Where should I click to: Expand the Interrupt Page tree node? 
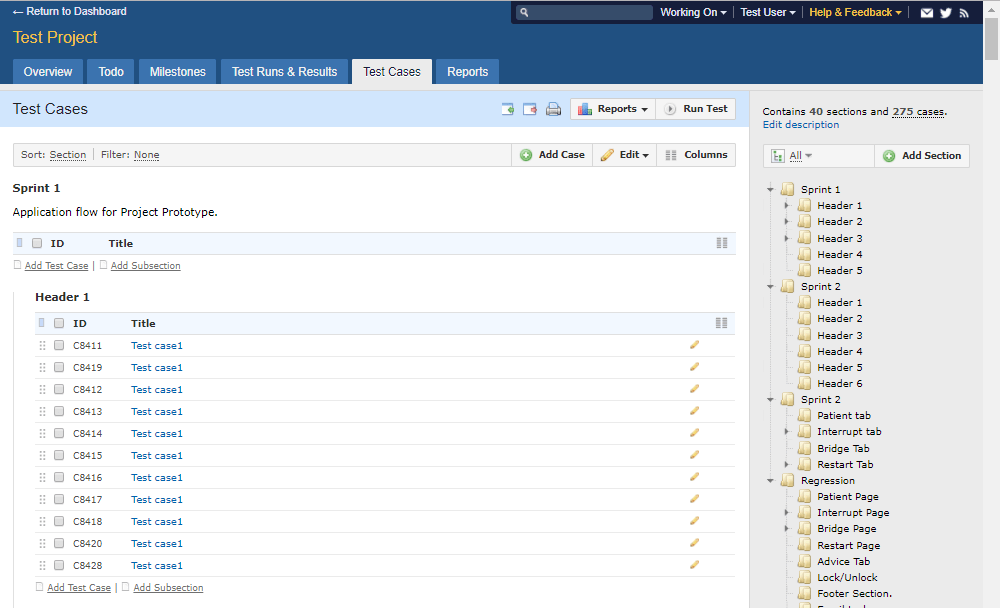(787, 513)
